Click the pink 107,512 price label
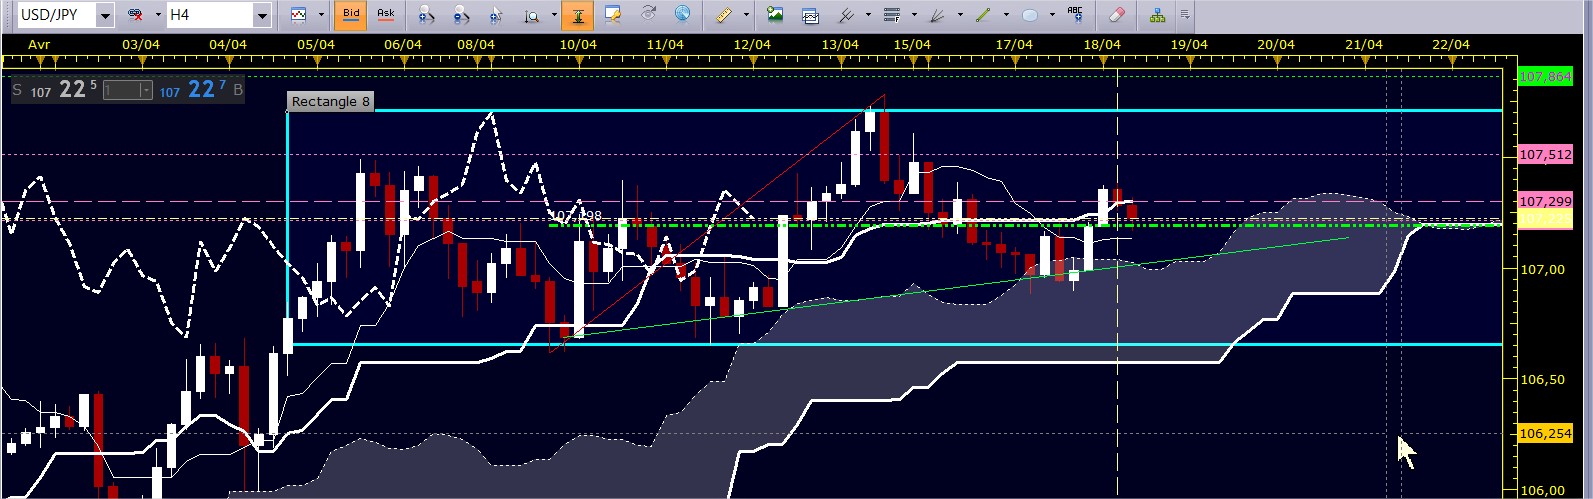Screen dimensions: 1593x499 click(1545, 155)
